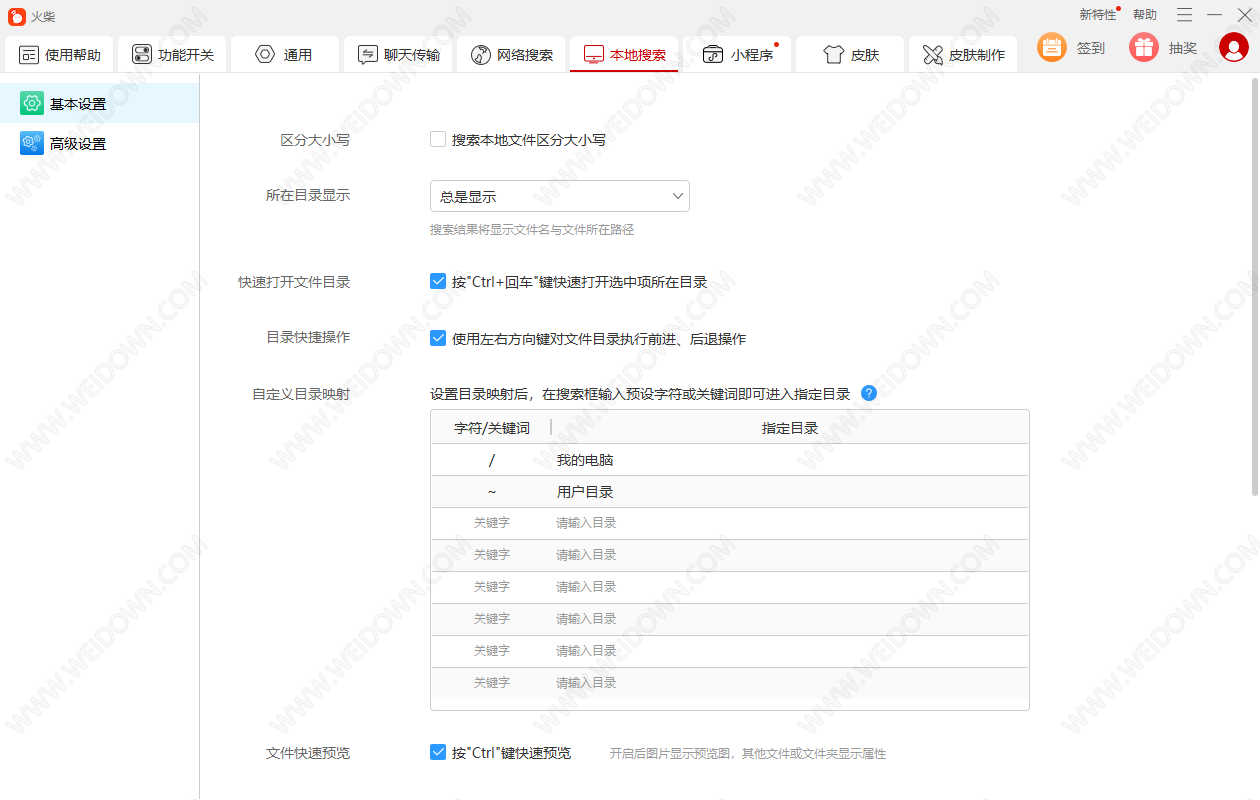Click the 签到 calendar check-in icon
Screen dimensions: 1260x800
click(x=1052, y=47)
